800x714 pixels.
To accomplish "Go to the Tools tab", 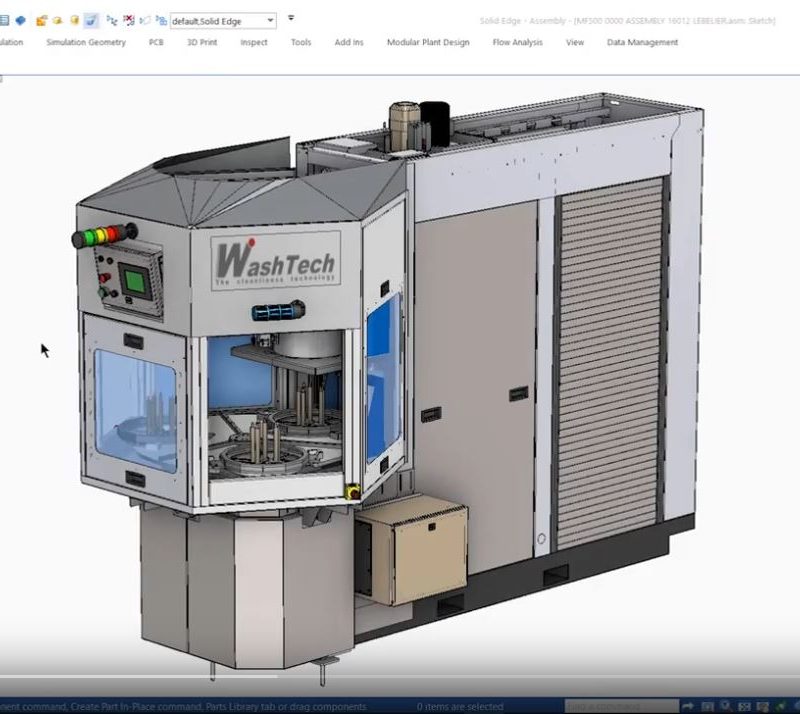I will coord(301,42).
